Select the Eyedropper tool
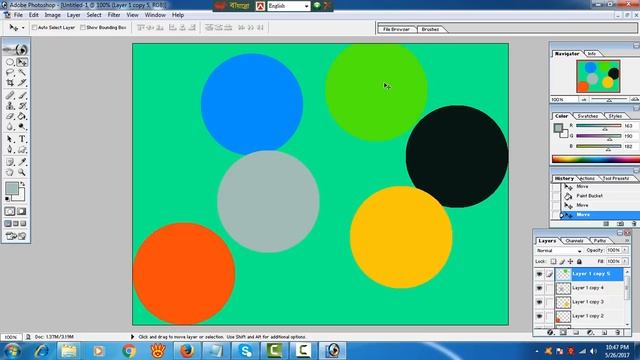Image resolution: width=640 pixels, height=360 pixels. tap(22, 162)
